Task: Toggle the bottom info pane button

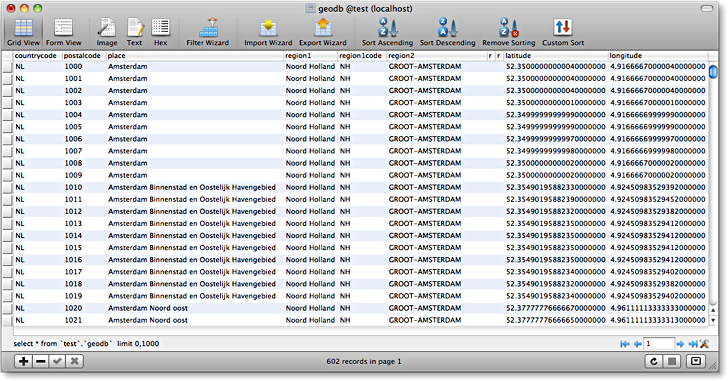Action: coord(696,361)
